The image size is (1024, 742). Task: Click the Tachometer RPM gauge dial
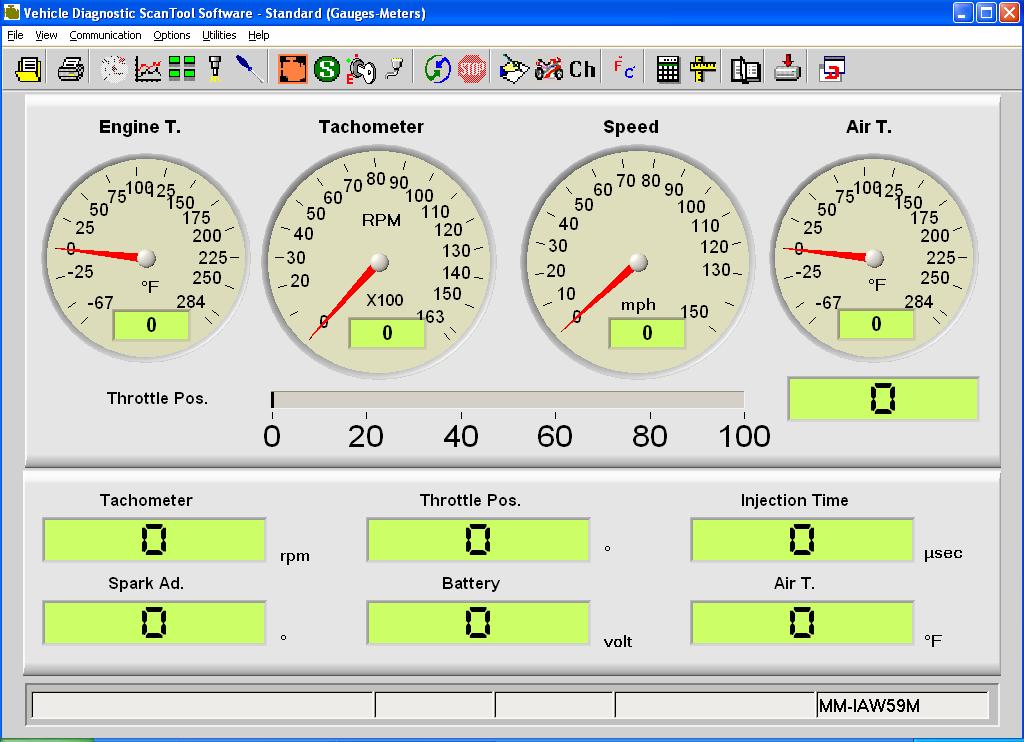click(x=379, y=262)
